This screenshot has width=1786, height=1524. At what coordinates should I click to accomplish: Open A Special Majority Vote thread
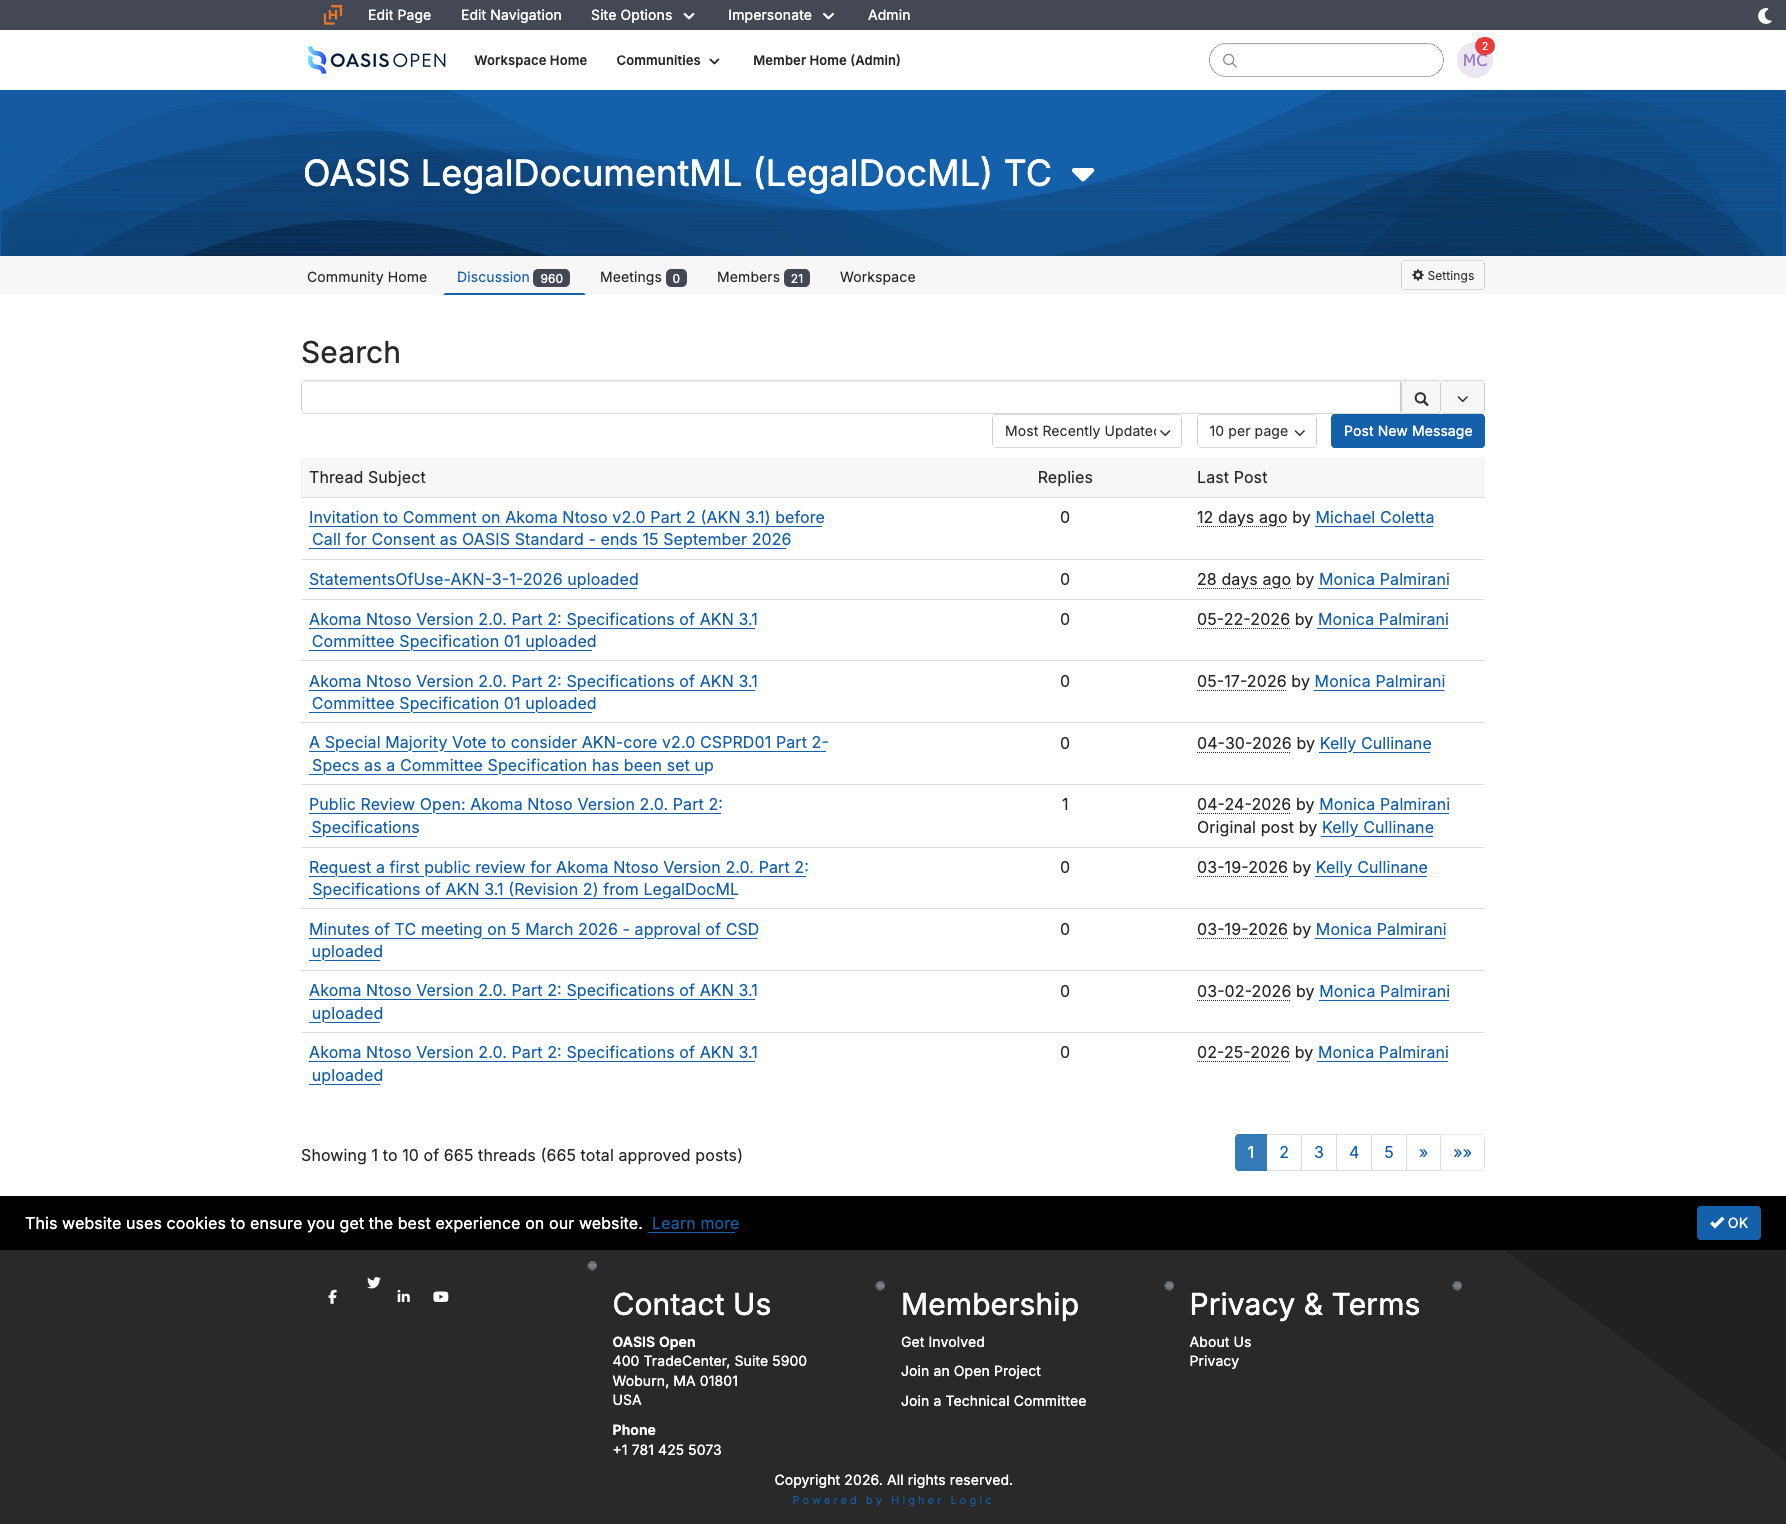pyautogui.click(x=568, y=754)
